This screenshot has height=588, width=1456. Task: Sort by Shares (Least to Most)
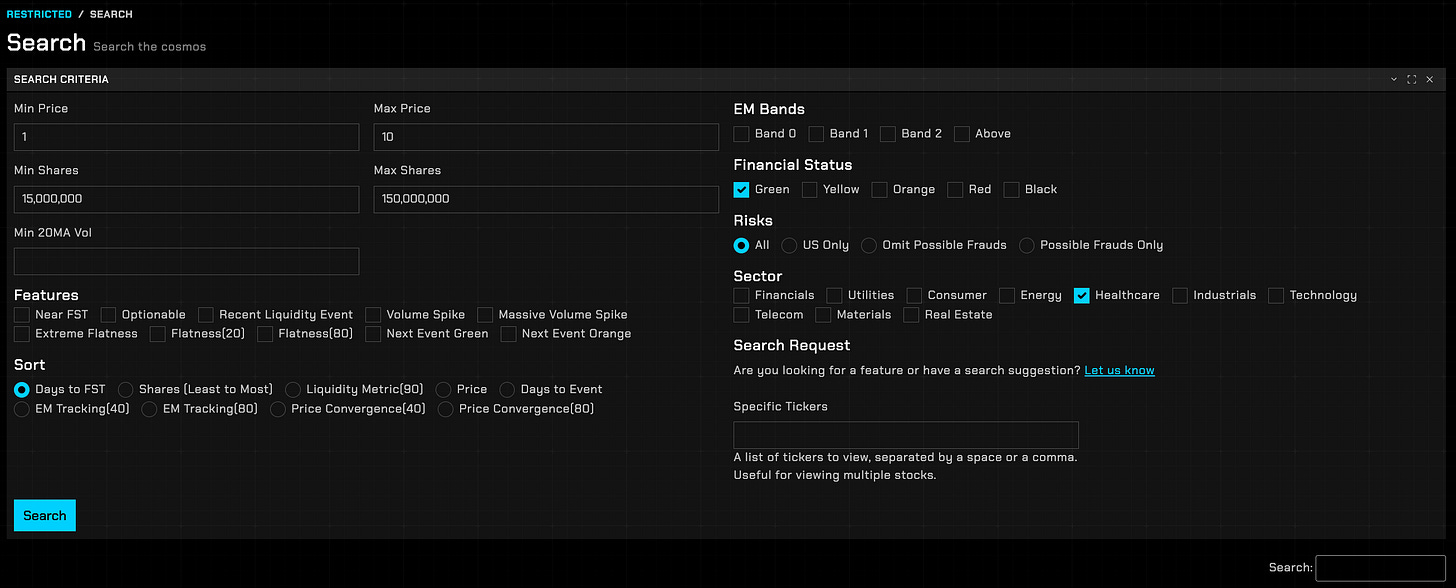tap(126, 390)
